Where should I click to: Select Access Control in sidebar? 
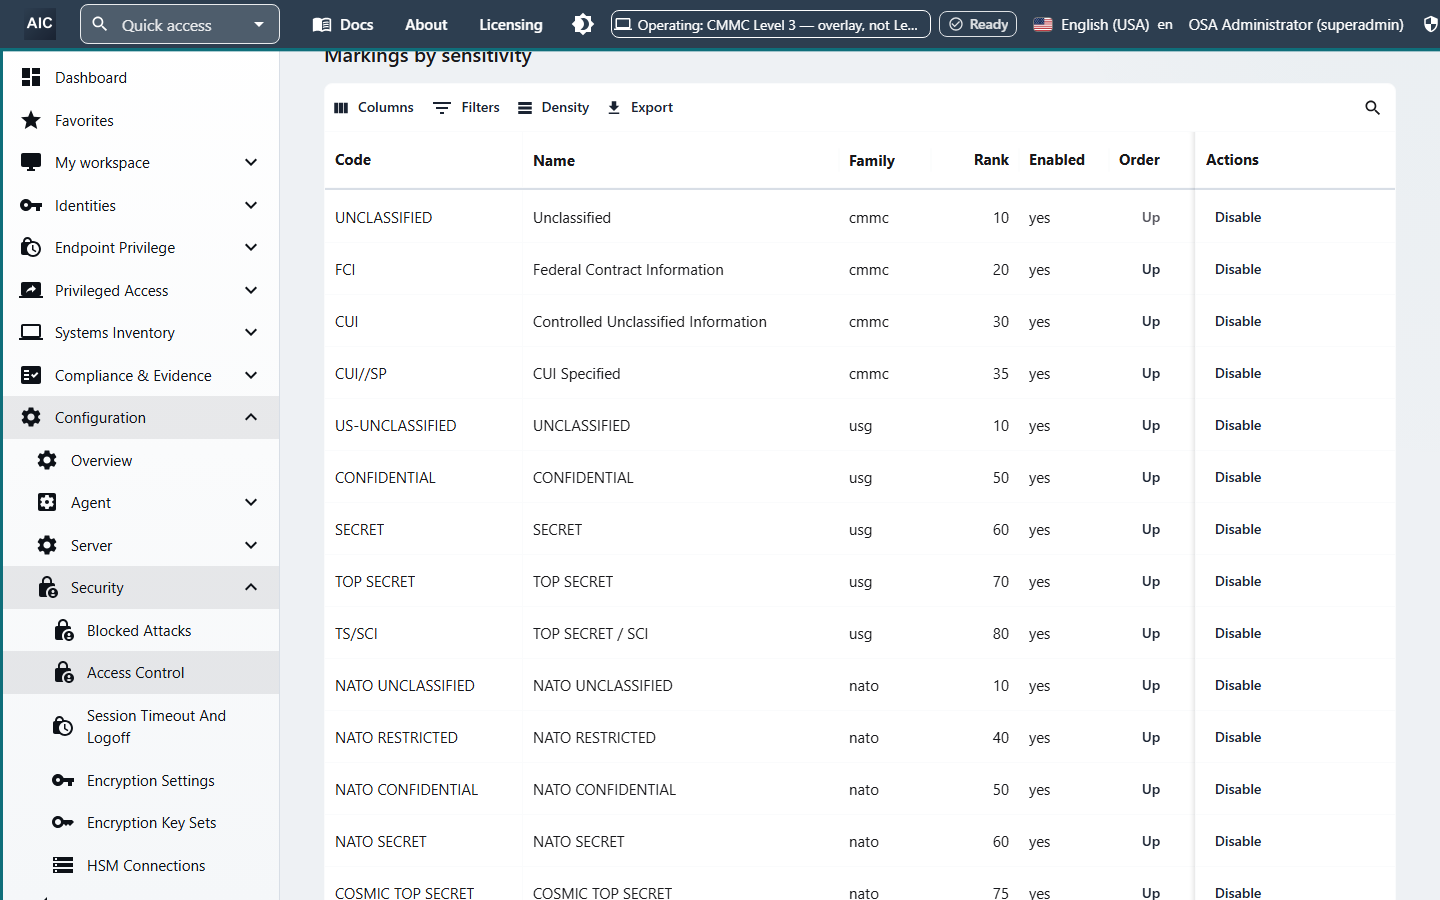click(141, 672)
